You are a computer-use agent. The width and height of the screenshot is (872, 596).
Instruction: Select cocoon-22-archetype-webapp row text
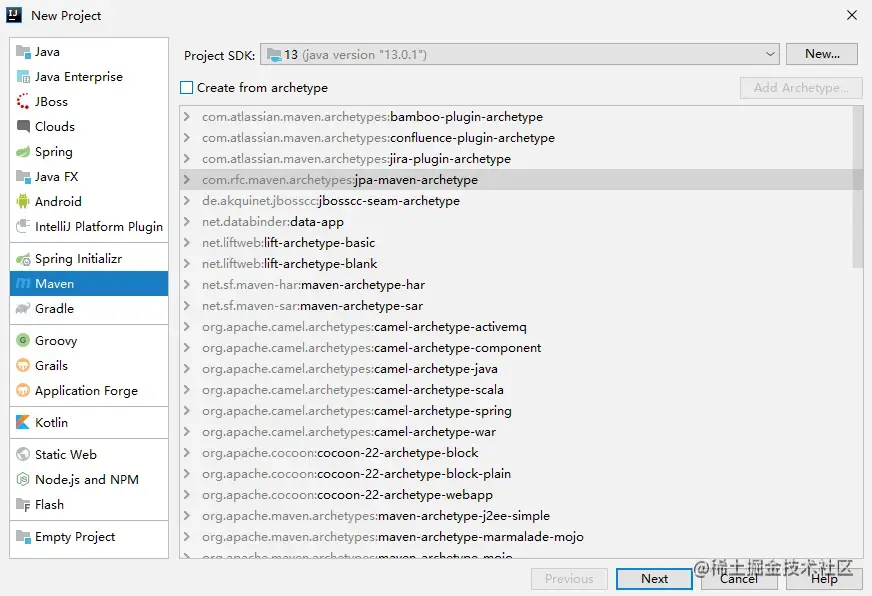[348, 495]
